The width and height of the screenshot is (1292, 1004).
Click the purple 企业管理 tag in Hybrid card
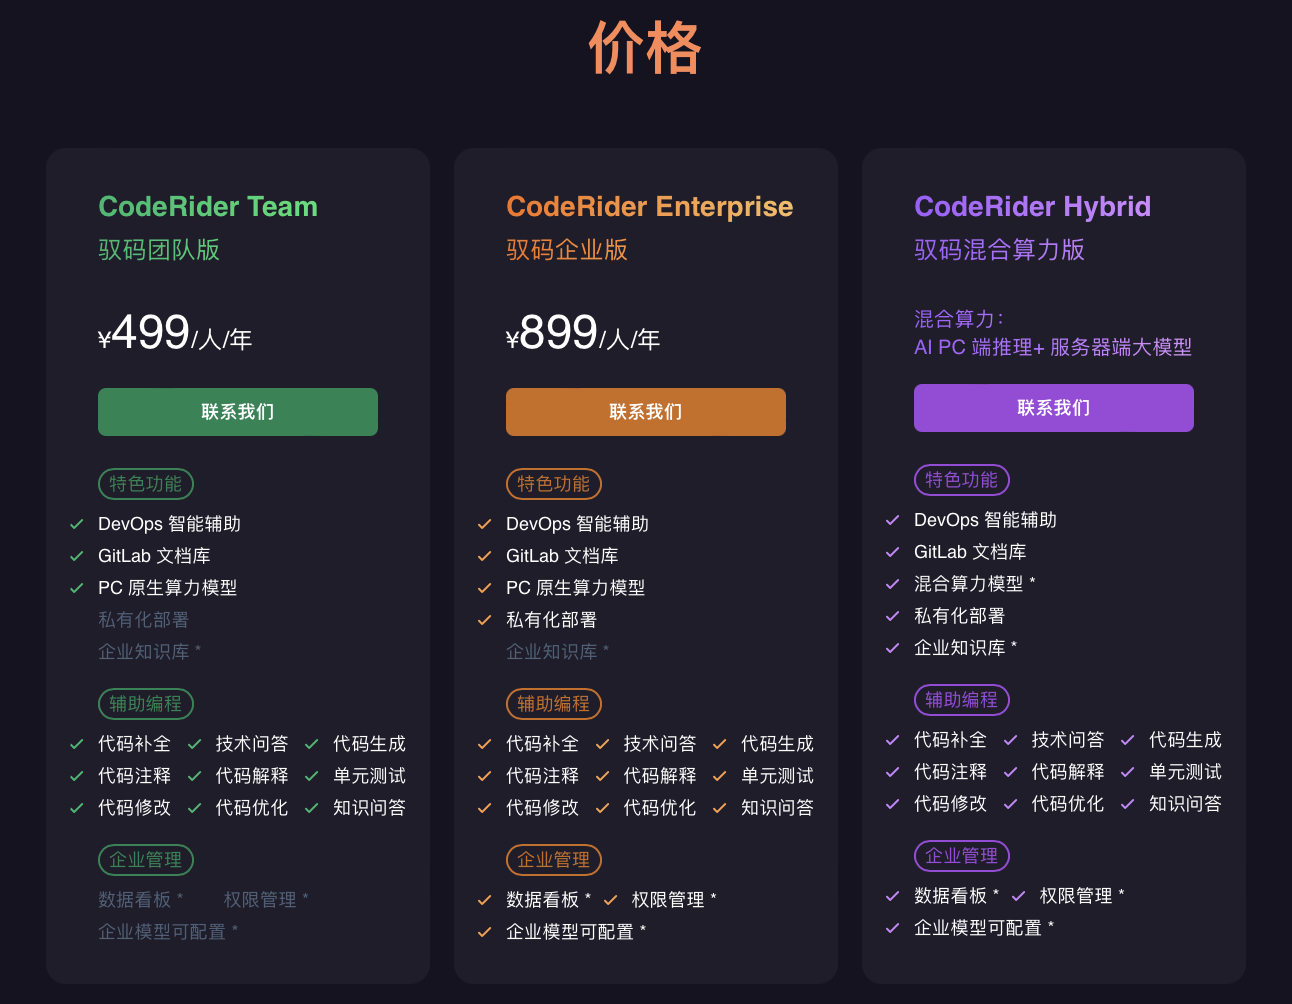(x=962, y=856)
